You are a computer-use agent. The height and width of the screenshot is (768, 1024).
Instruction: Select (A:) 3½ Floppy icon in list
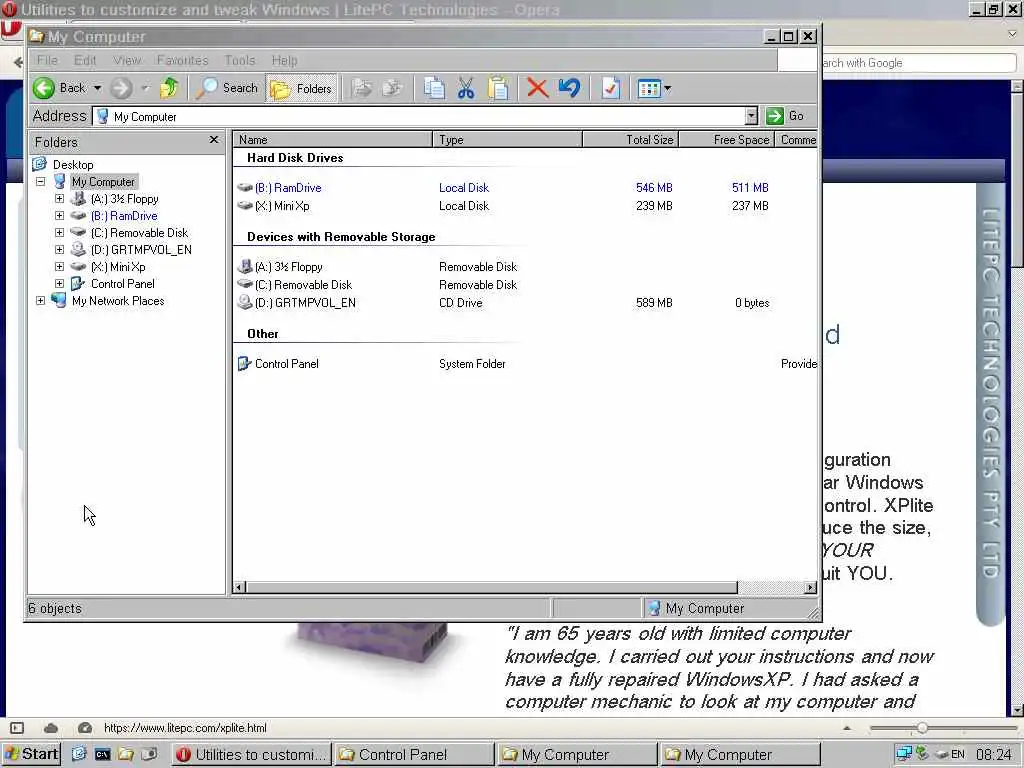pyautogui.click(x=245, y=266)
